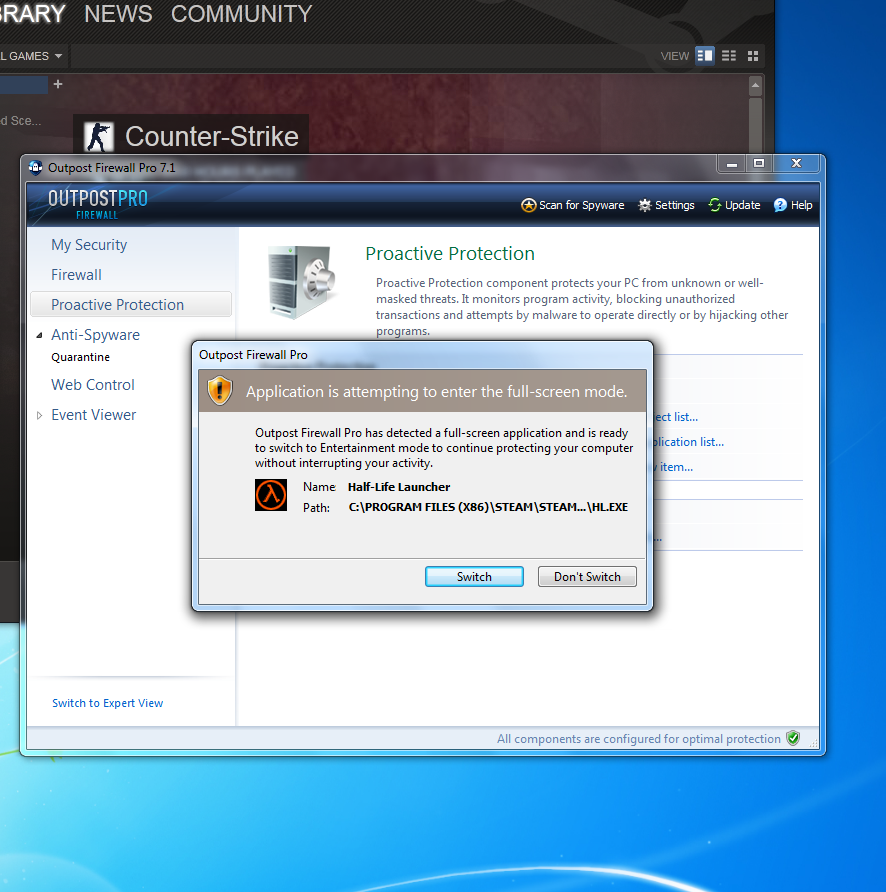Click the blue Help question mark icon
Image resolution: width=886 pixels, height=892 pixels.
tap(780, 205)
